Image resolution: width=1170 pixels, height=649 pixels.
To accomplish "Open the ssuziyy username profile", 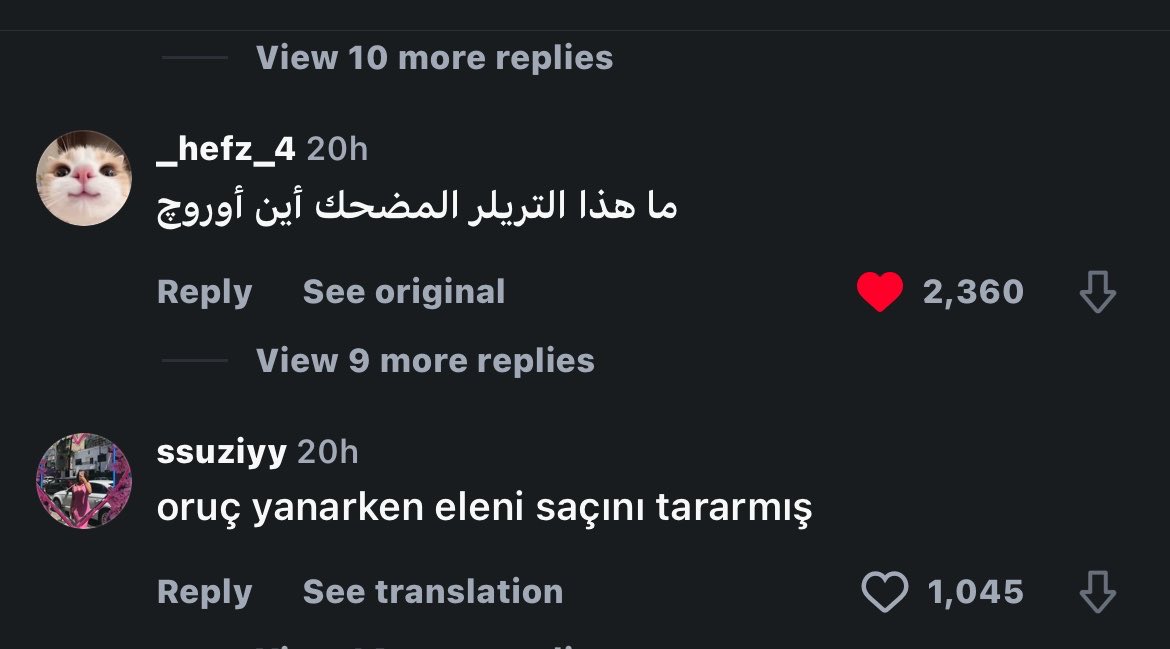I will pyautogui.click(x=222, y=452).
